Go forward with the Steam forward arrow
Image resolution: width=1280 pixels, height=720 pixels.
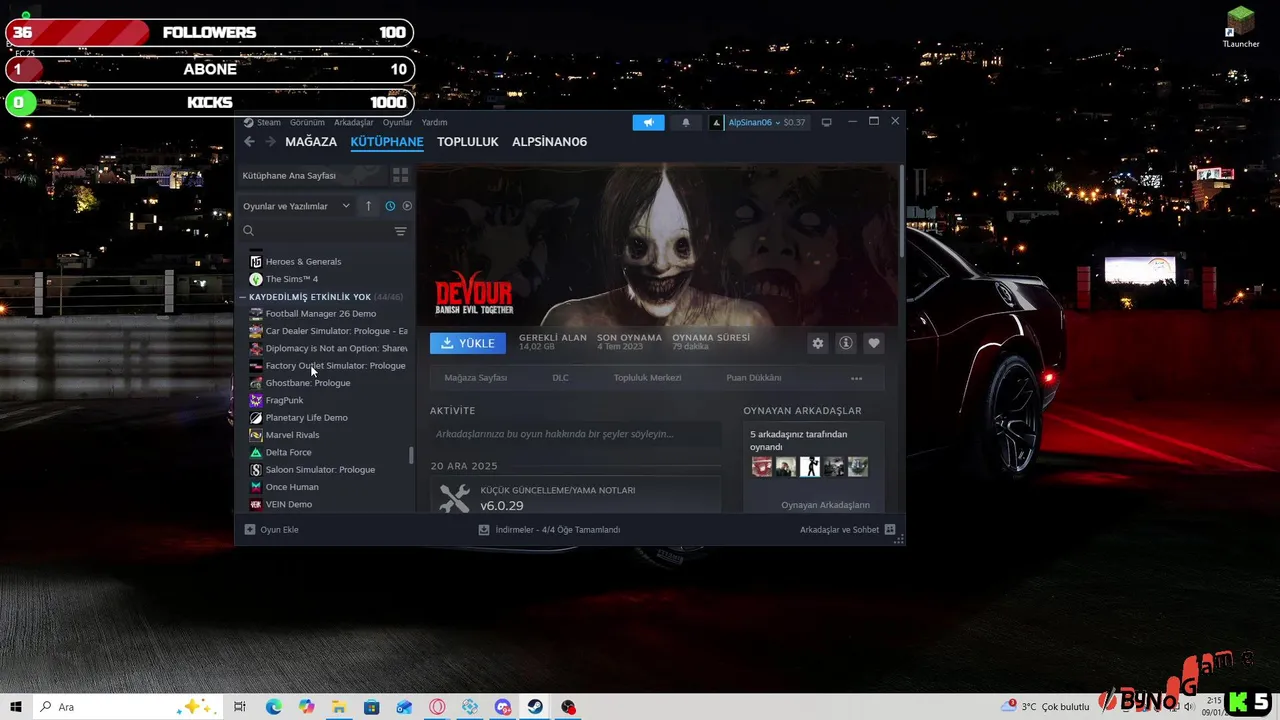[x=269, y=142]
